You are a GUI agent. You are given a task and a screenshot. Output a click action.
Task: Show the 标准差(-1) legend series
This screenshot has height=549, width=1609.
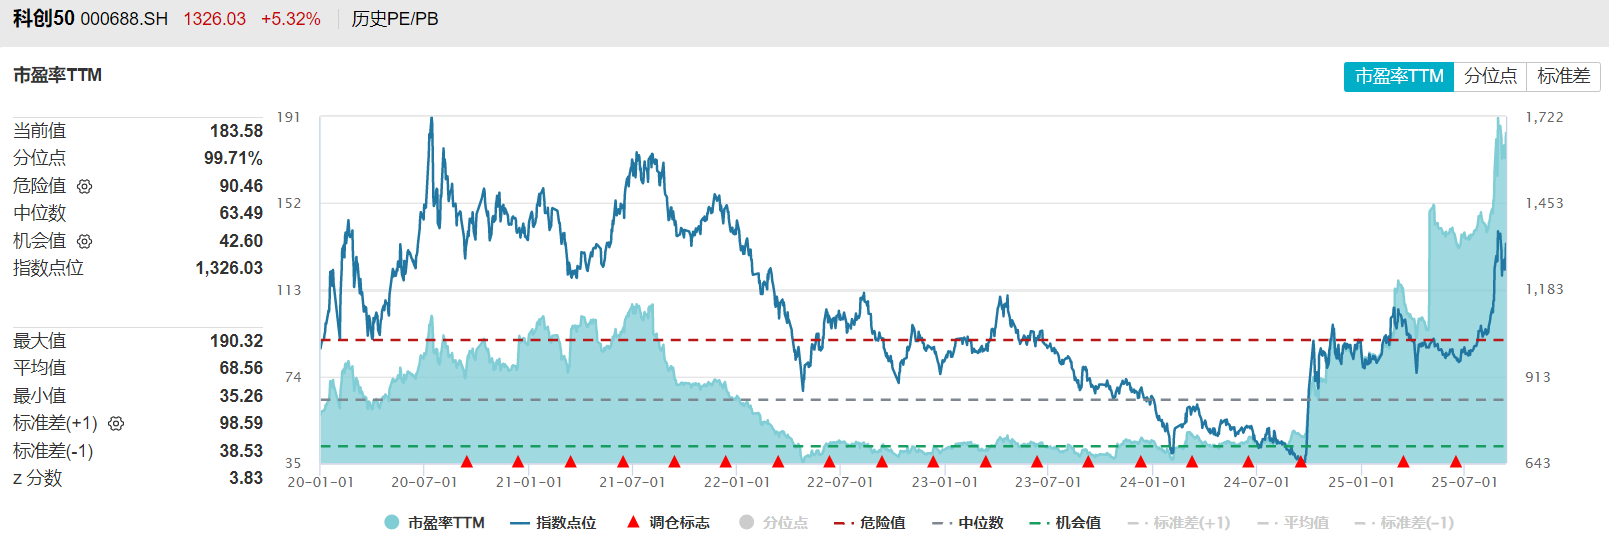tap(1404, 523)
